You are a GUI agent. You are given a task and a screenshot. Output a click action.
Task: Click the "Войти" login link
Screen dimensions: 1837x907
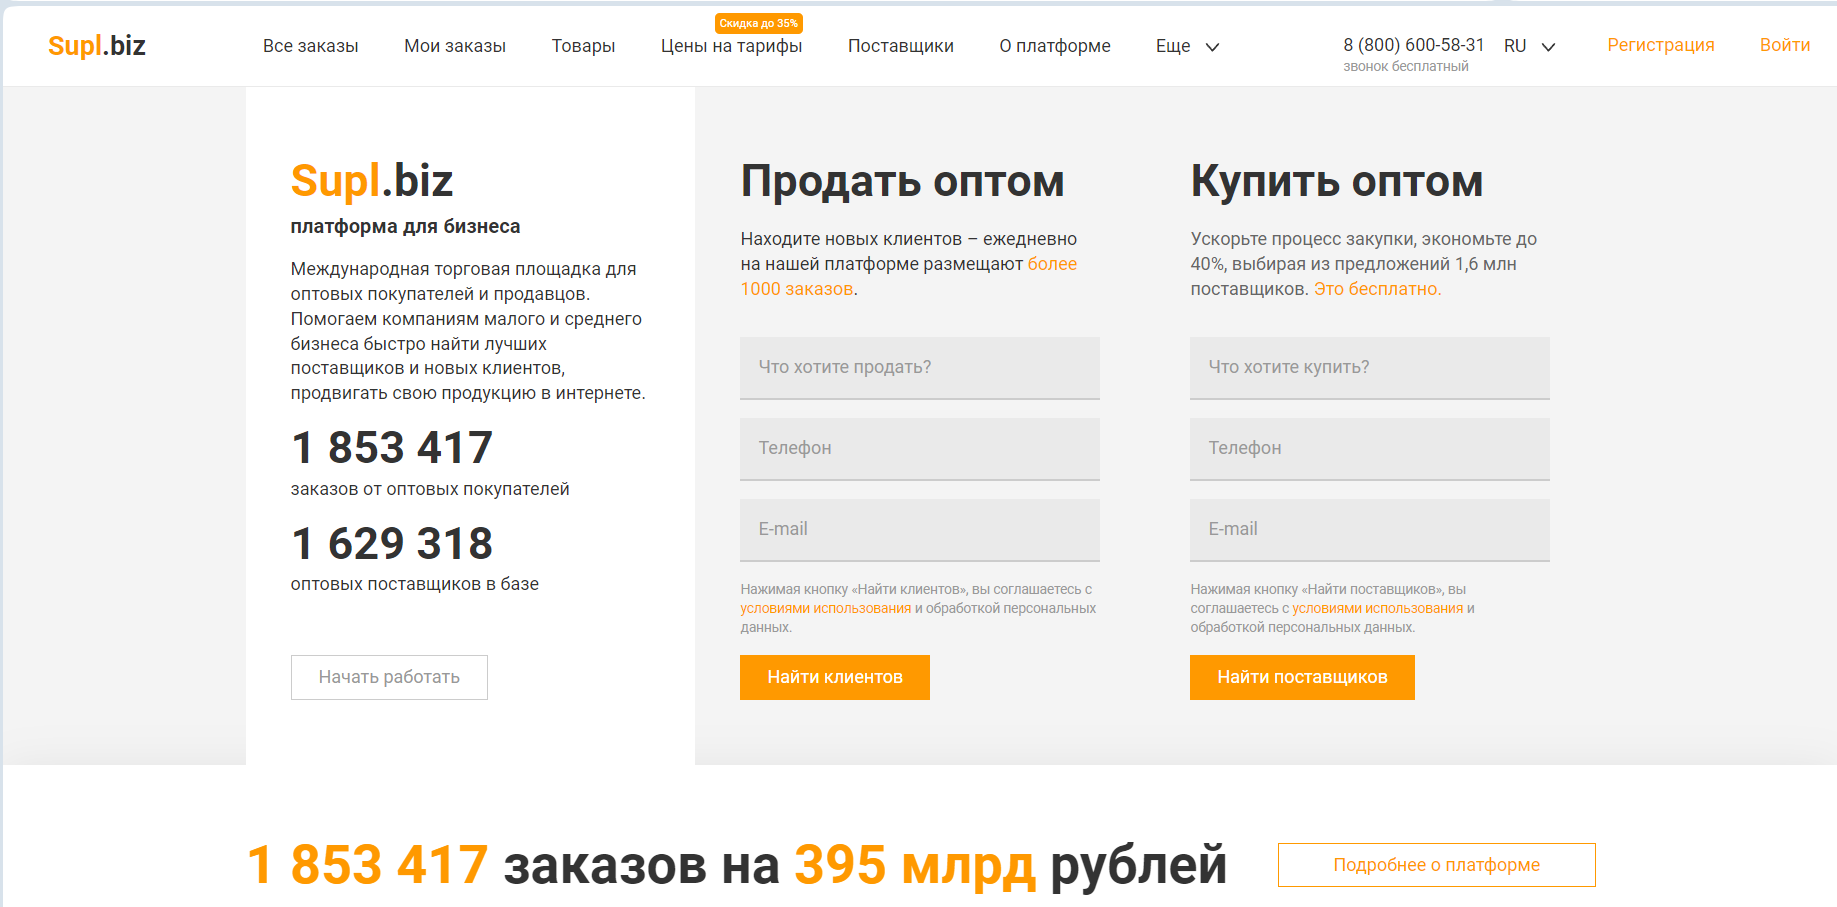pyautogui.click(x=1785, y=45)
